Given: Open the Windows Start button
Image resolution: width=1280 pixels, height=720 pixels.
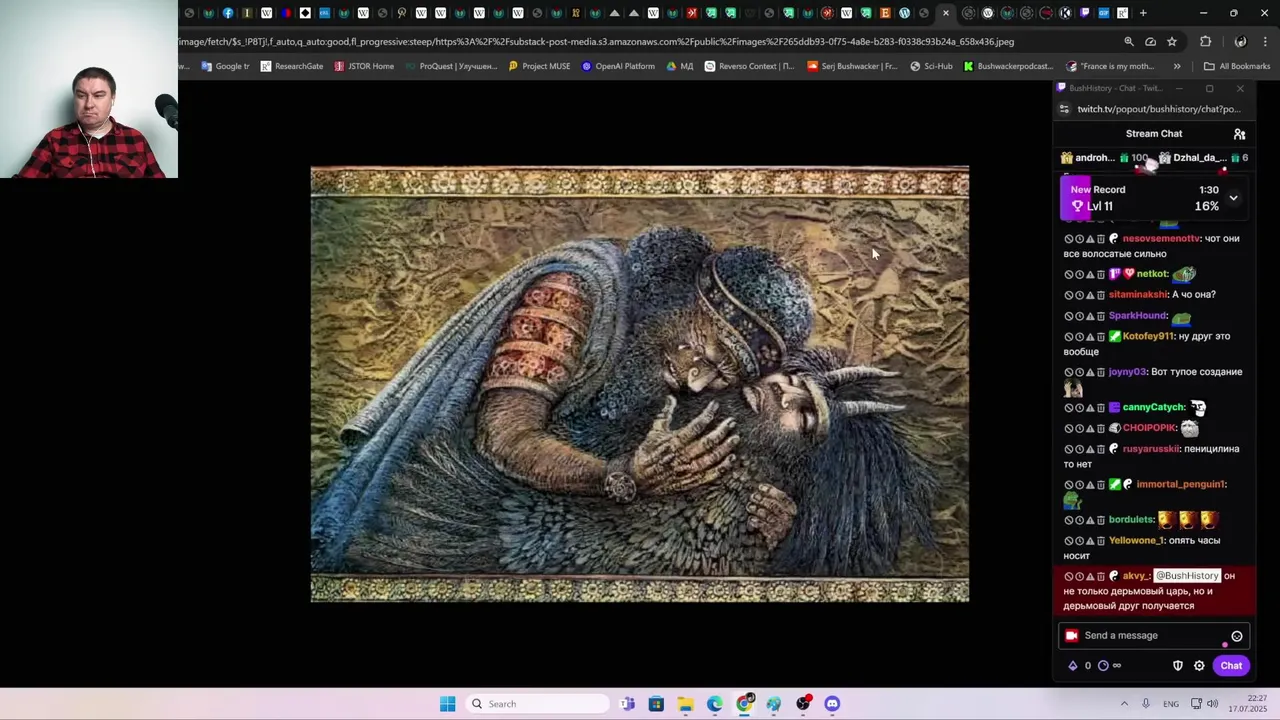Looking at the screenshot, I should [448, 704].
